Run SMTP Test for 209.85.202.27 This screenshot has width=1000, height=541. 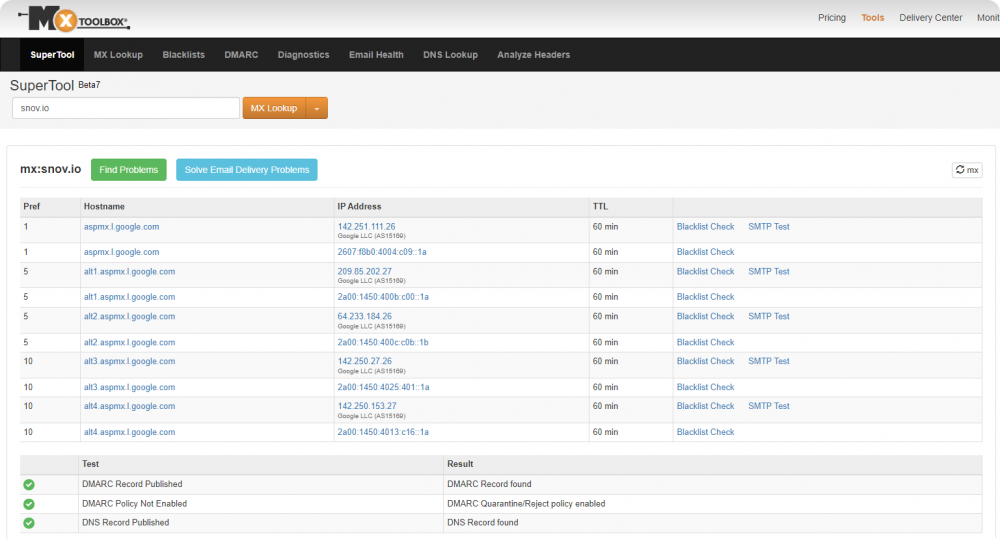pyautogui.click(x=768, y=272)
